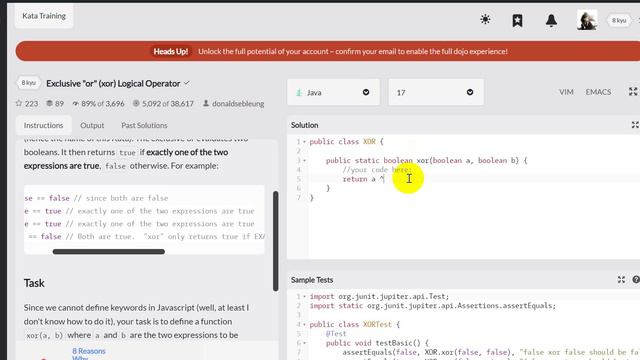Click the Instructions panel vertical scrollbar

(x=276, y=241)
